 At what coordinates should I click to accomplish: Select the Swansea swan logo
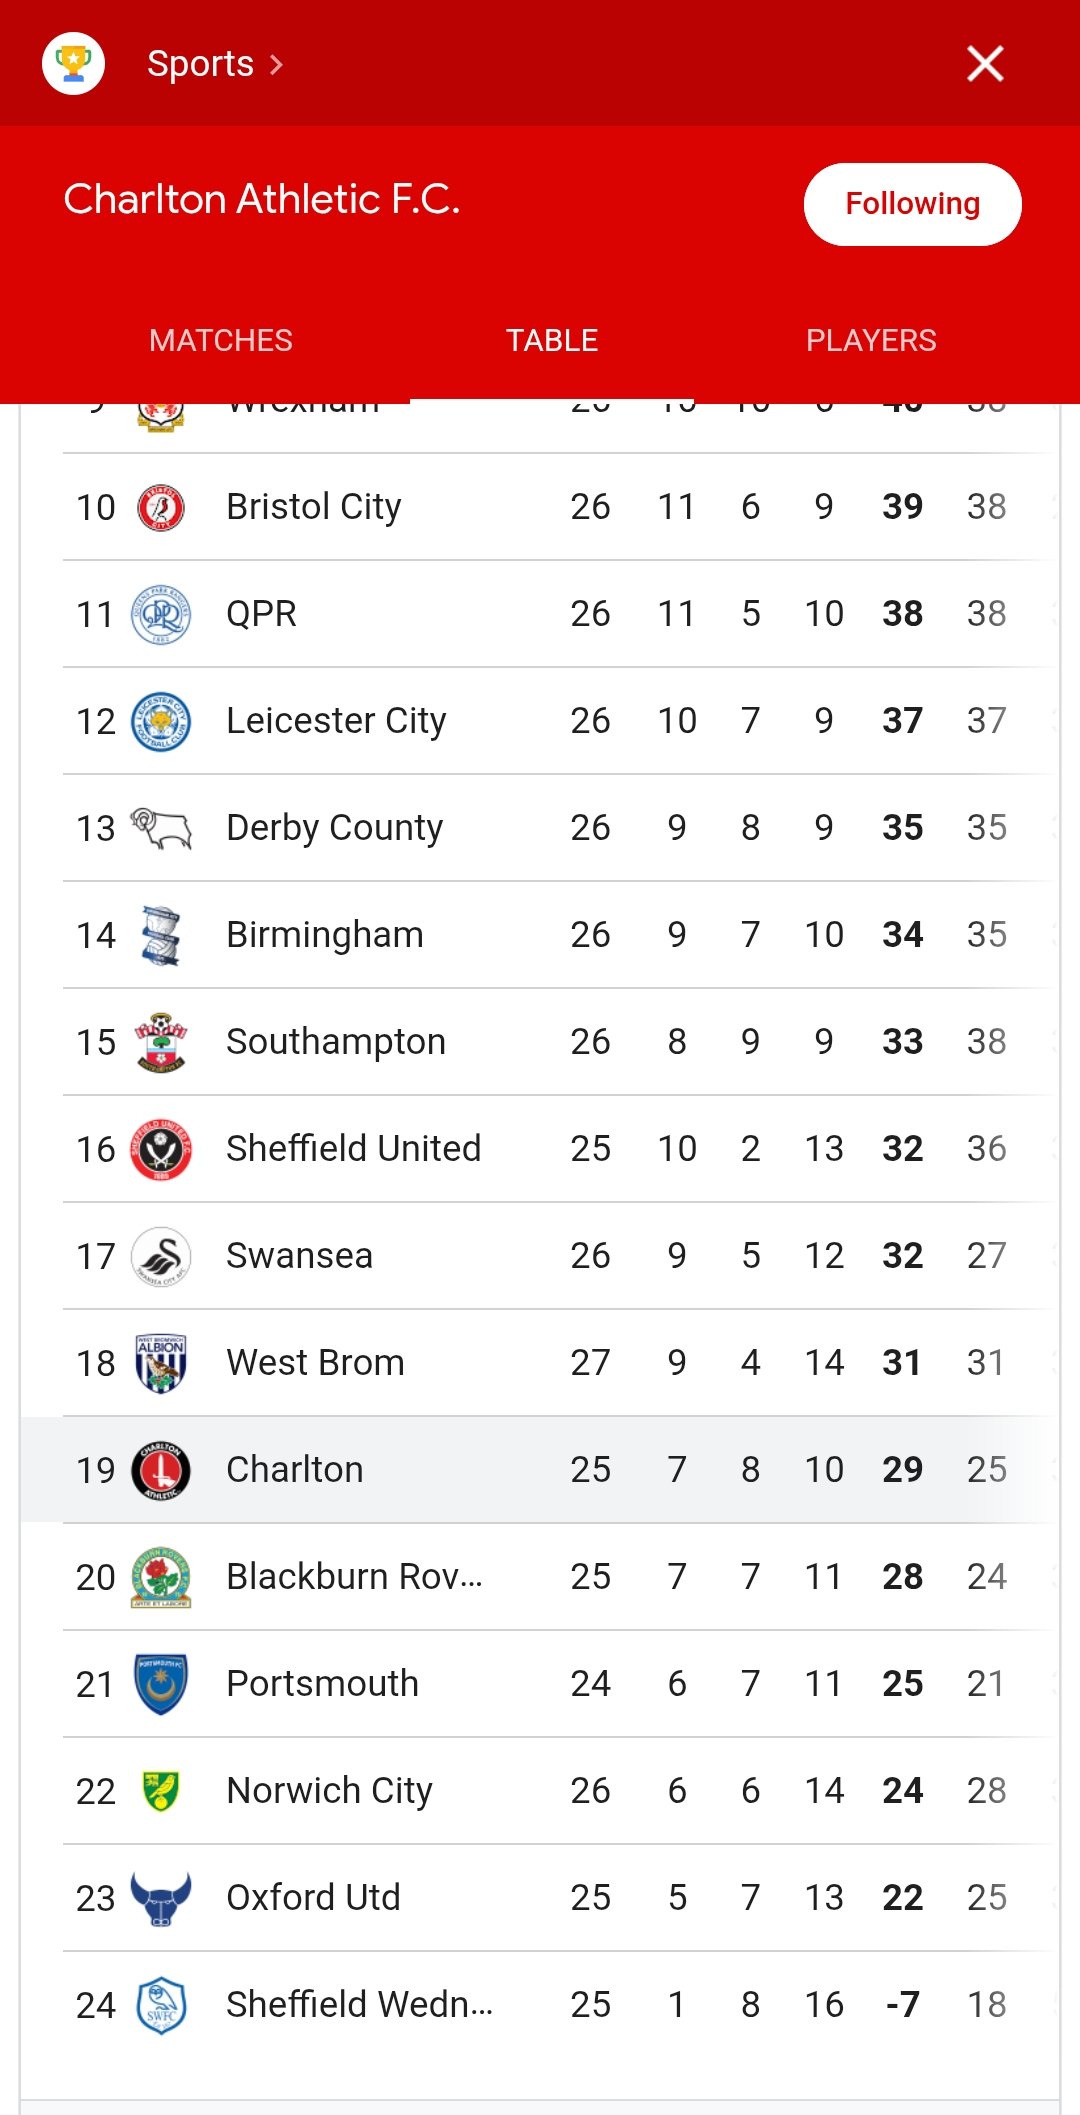tap(161, 1256)
